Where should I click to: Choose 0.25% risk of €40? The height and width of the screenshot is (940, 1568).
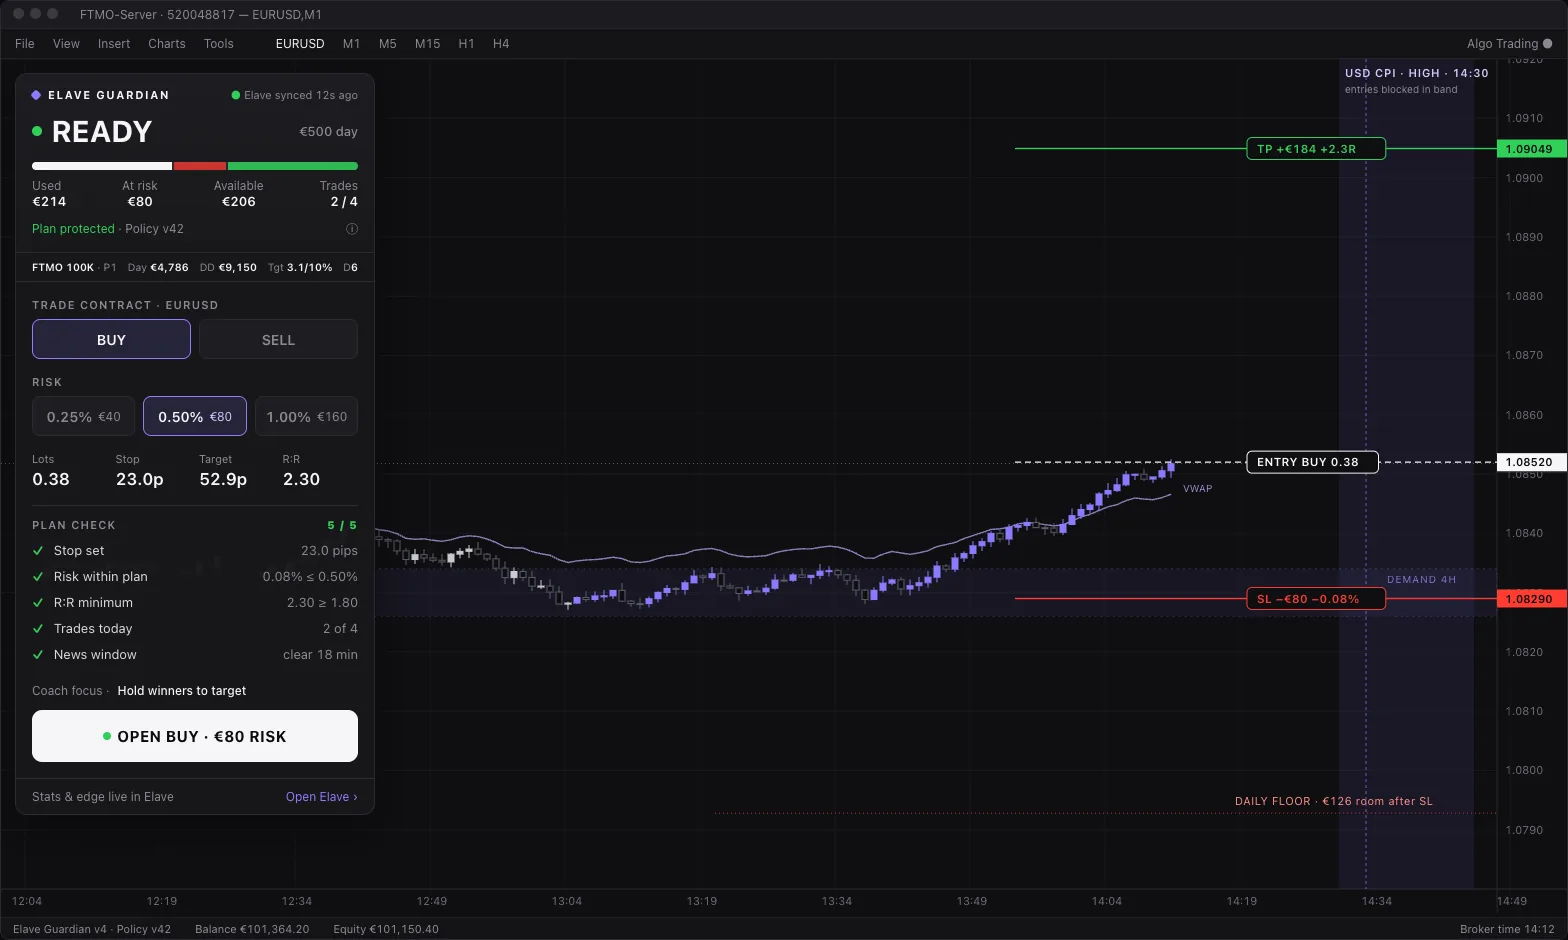pyautogui.click(x=84, y=416)
